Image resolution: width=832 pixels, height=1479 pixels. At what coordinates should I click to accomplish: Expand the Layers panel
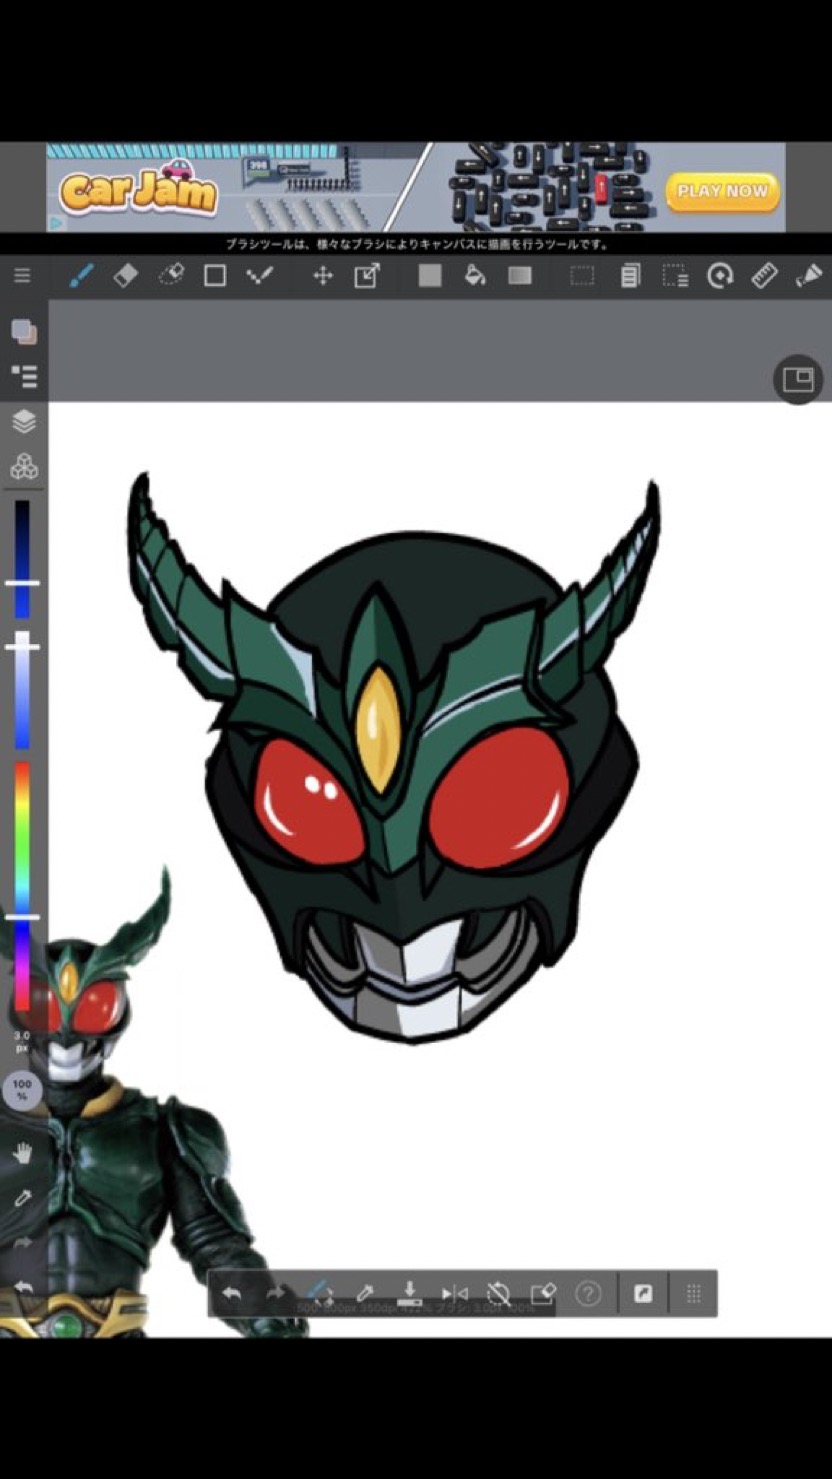(24, 421)
